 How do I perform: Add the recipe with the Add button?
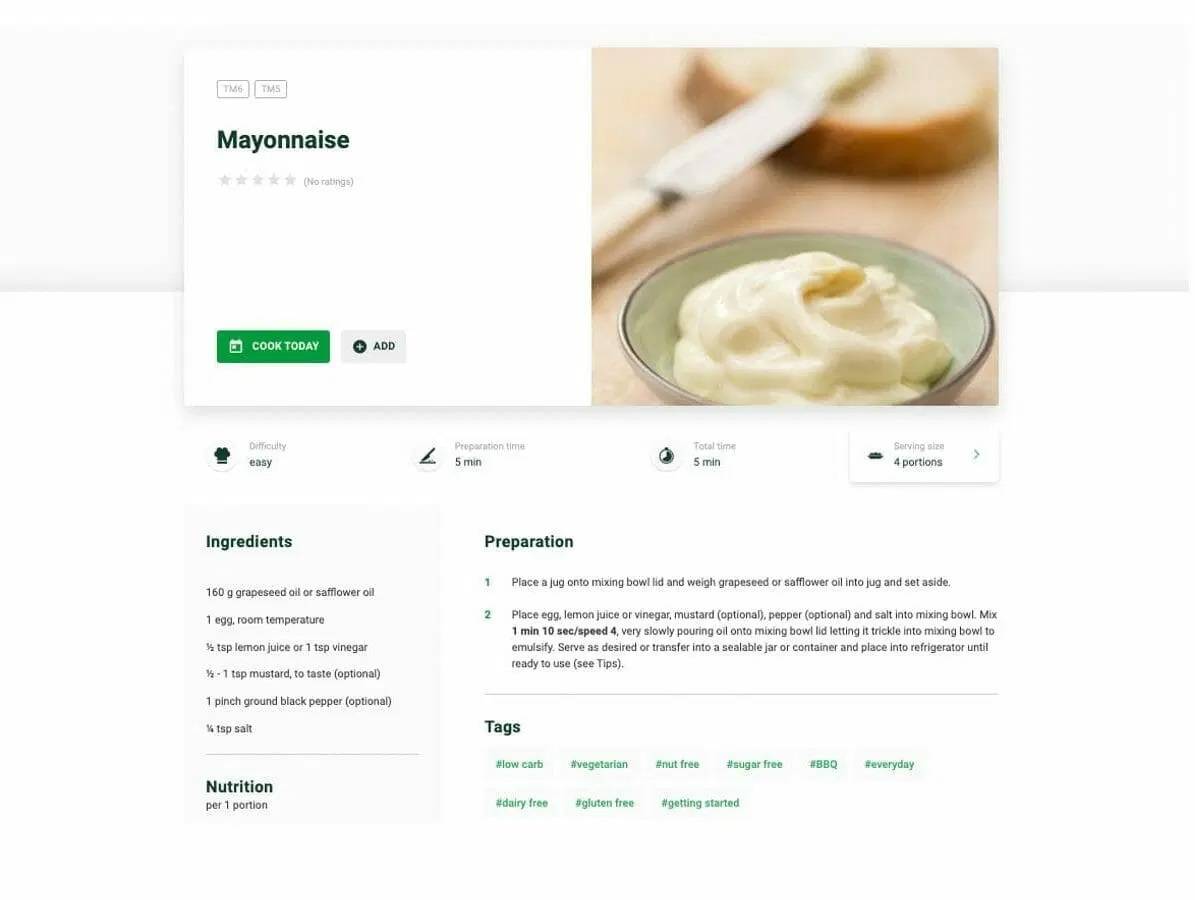click(373, 347)
